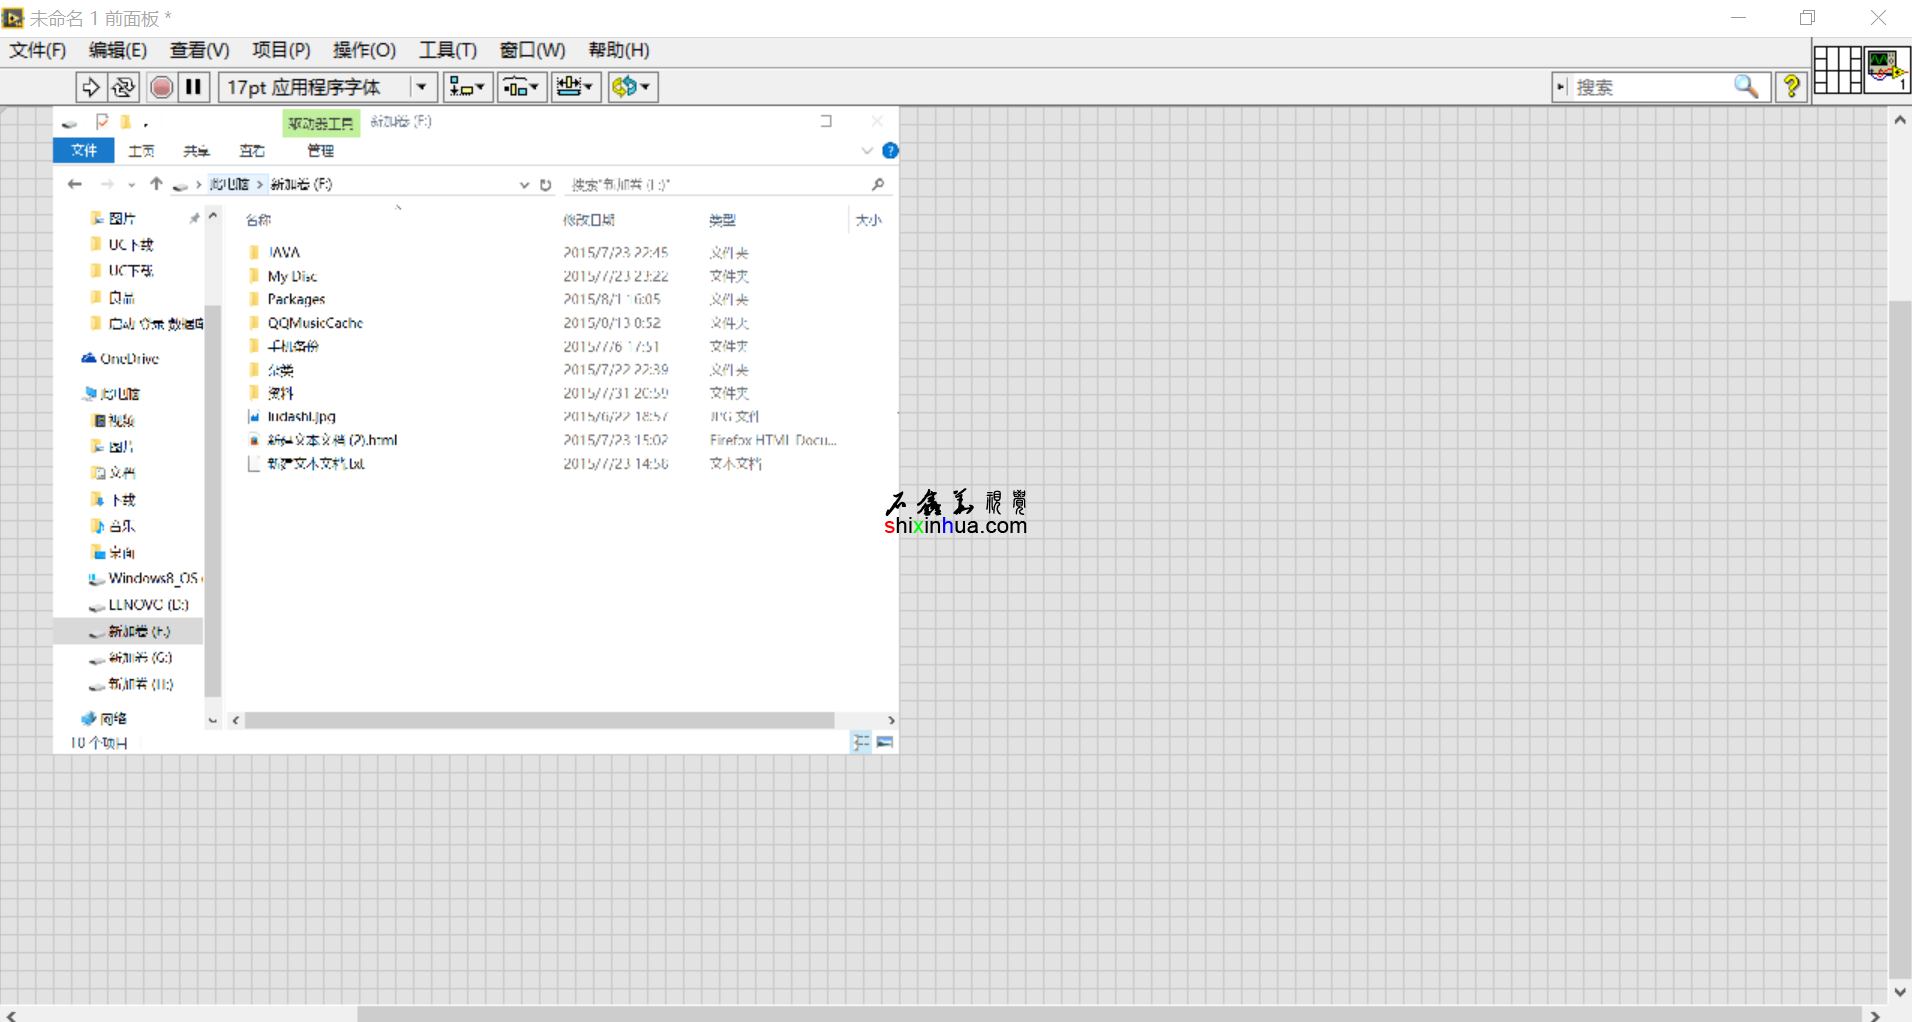Toggle the Pause execution button

click(x=194, y=87)
